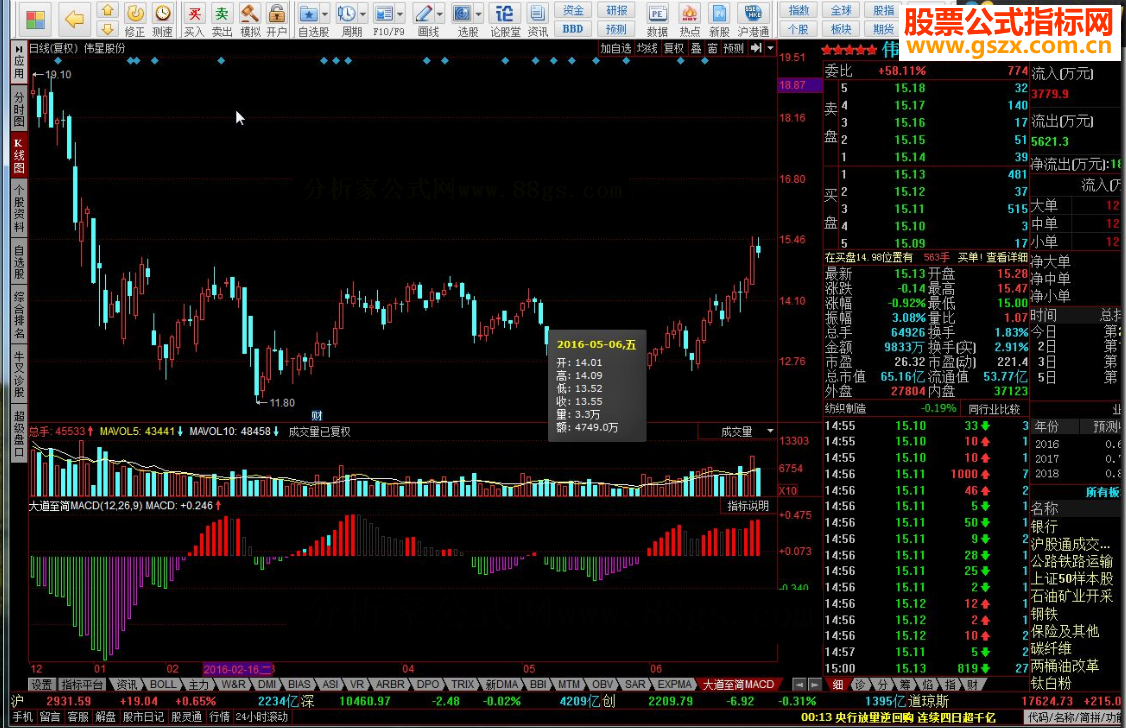Open the 论股堂 forum icon
The width and height of the screenshot is (1126, 728).
[505, 20]
